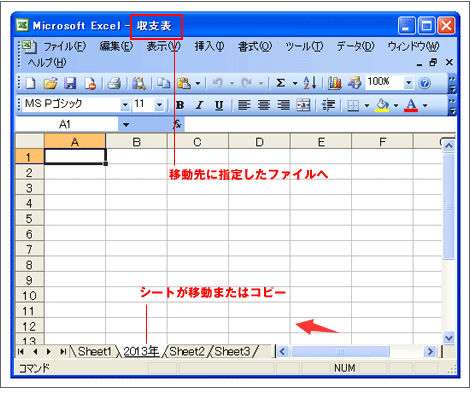Viewport: 476px width, 393px height.
Task: Open the ウィンドウ(W) menu
Action: (x=413, y=46)
